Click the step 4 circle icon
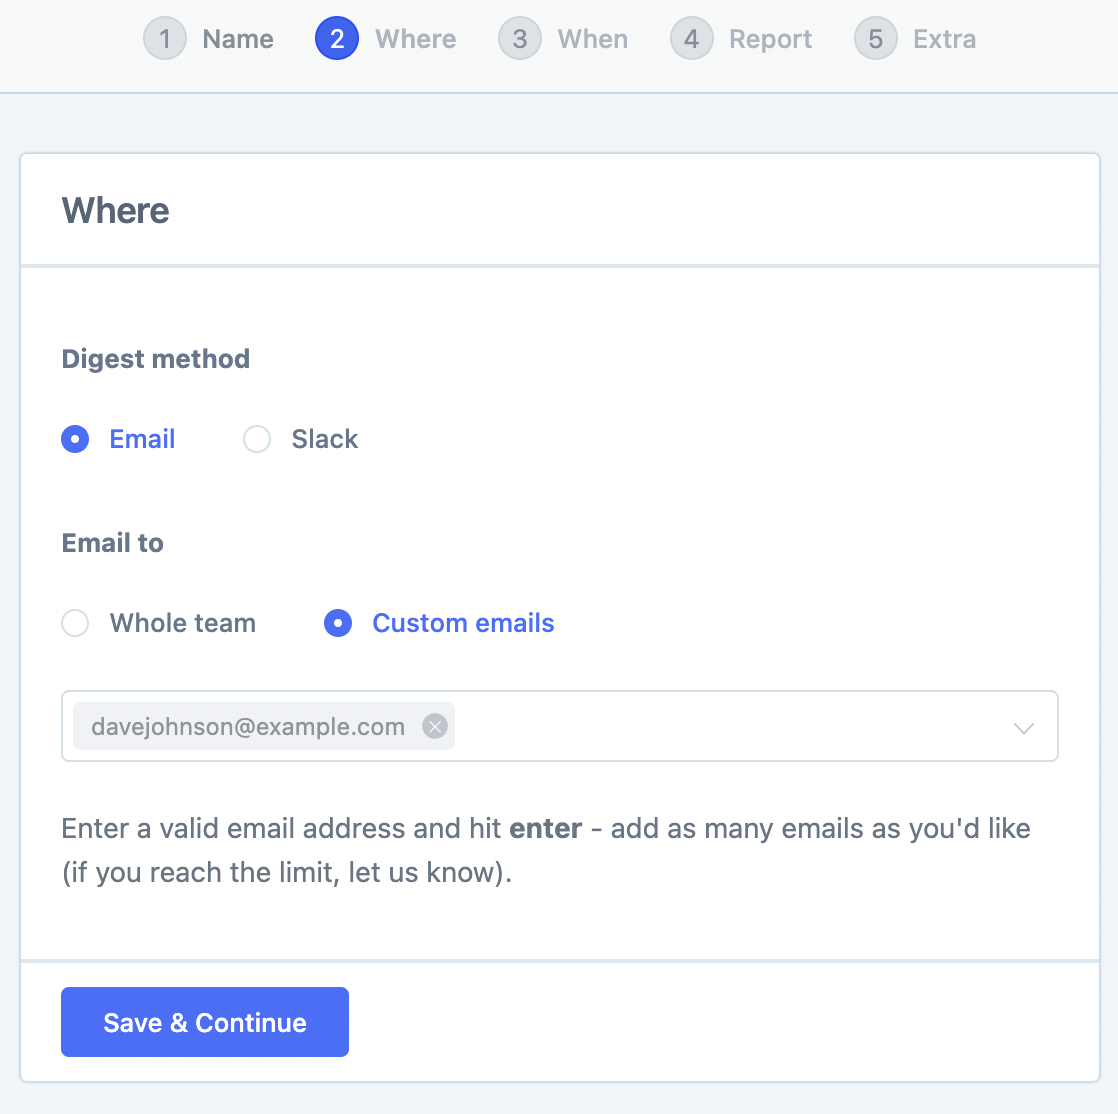This screenshot has height=1114, width=1118. pos(691,40)
